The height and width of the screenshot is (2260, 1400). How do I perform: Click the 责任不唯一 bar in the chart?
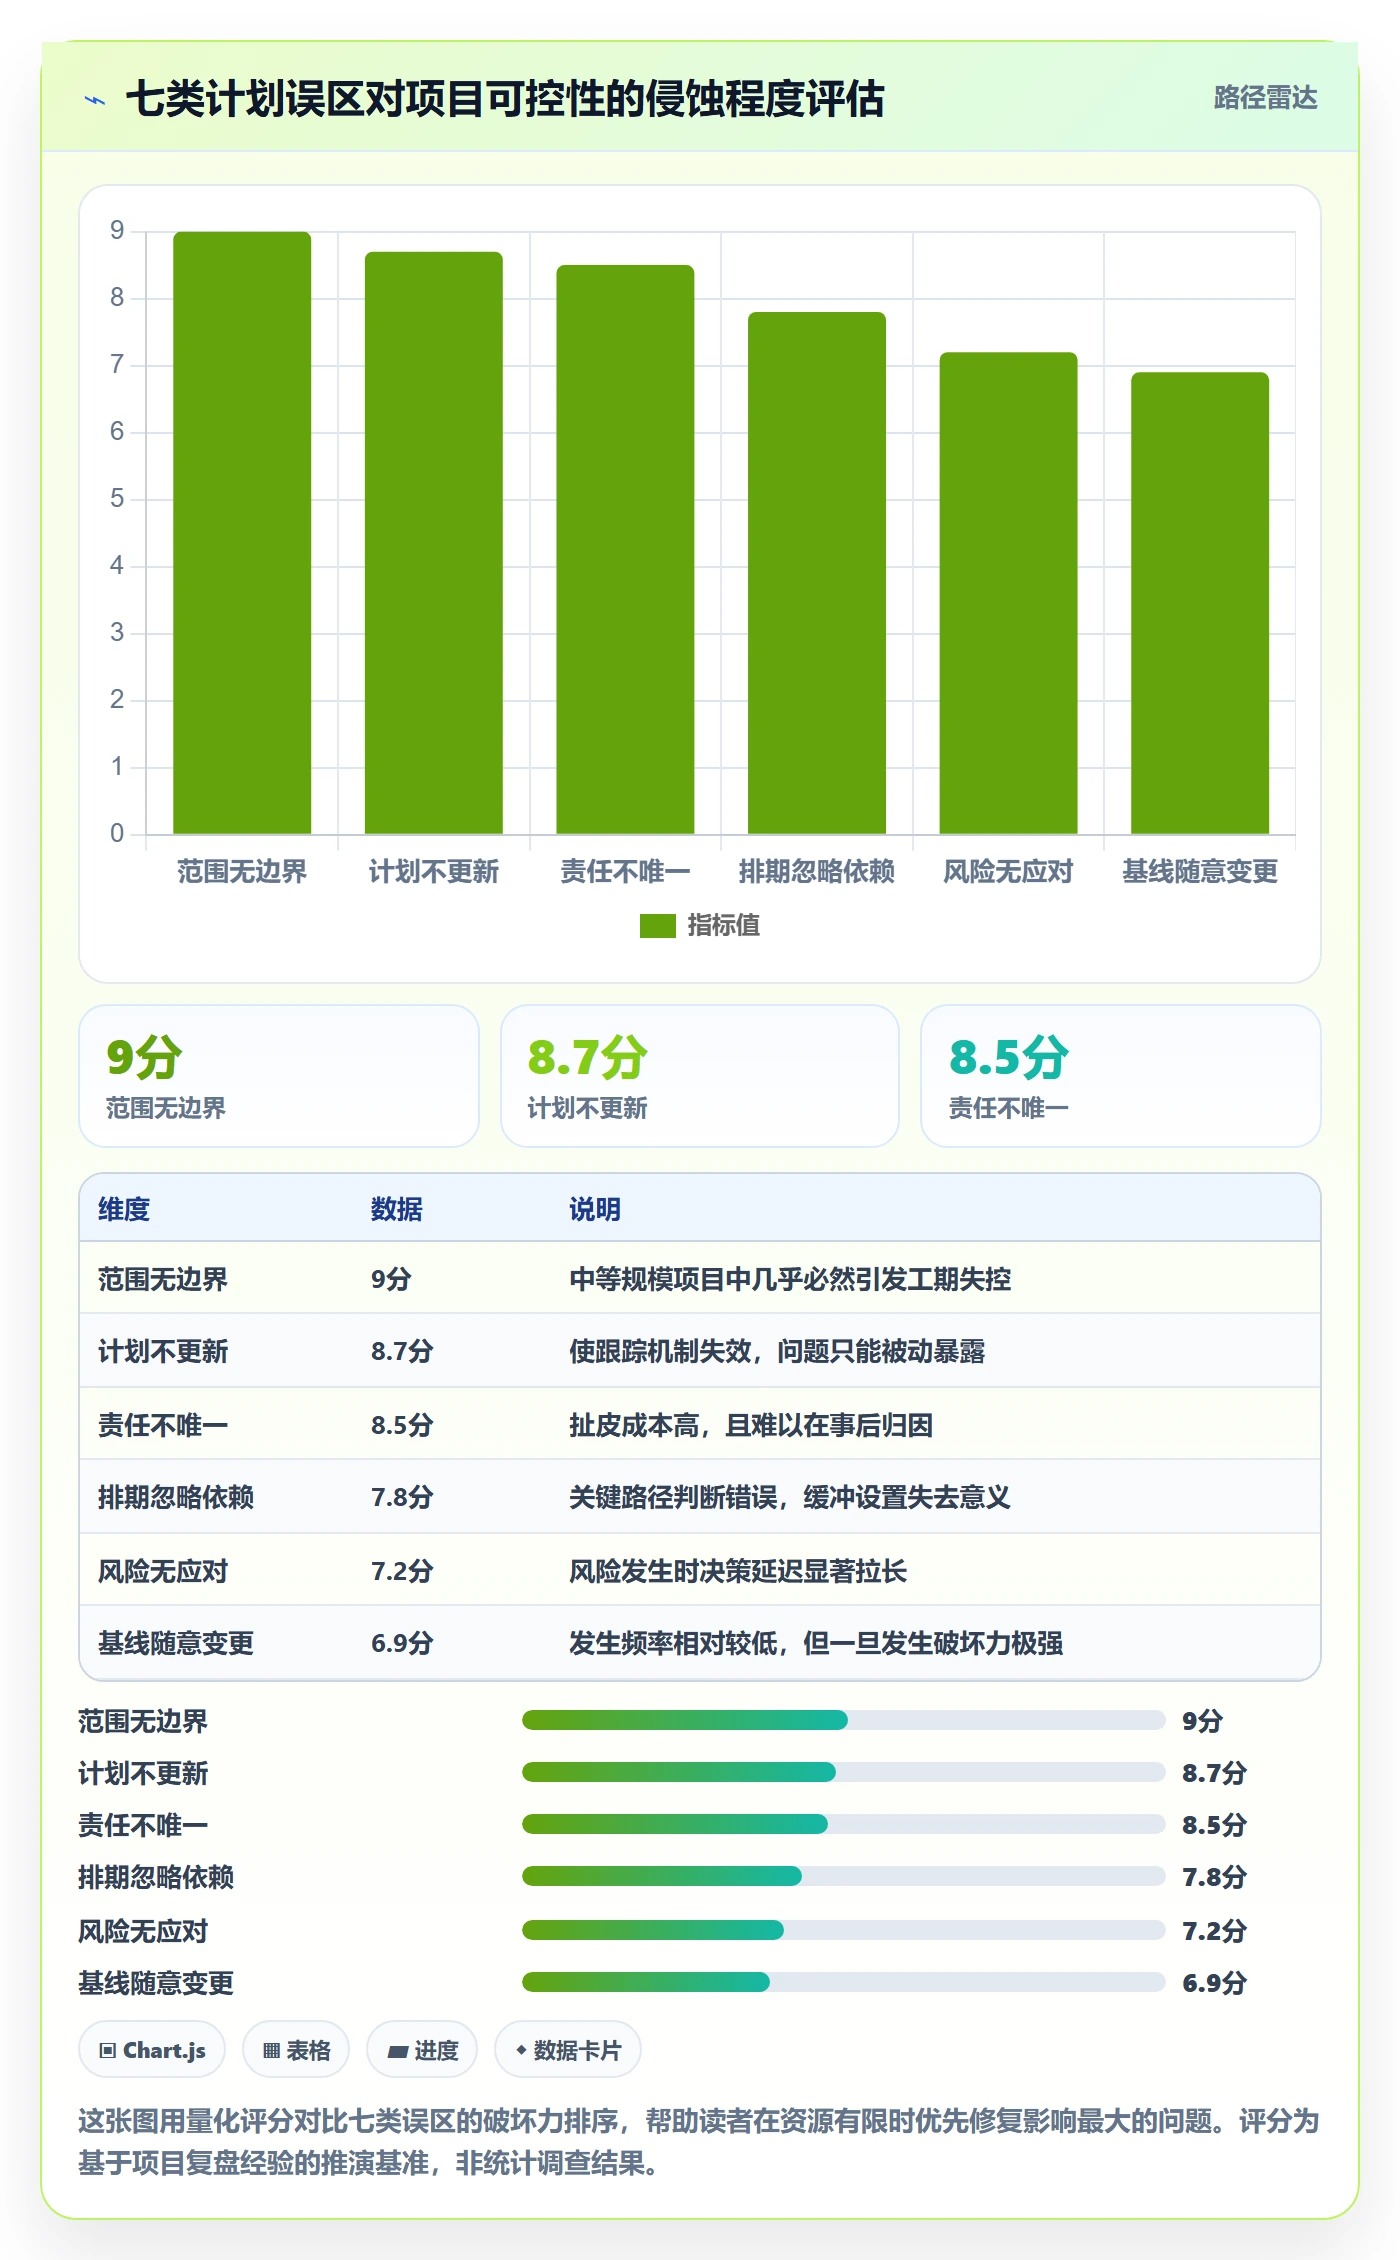(x=625, y=550)
